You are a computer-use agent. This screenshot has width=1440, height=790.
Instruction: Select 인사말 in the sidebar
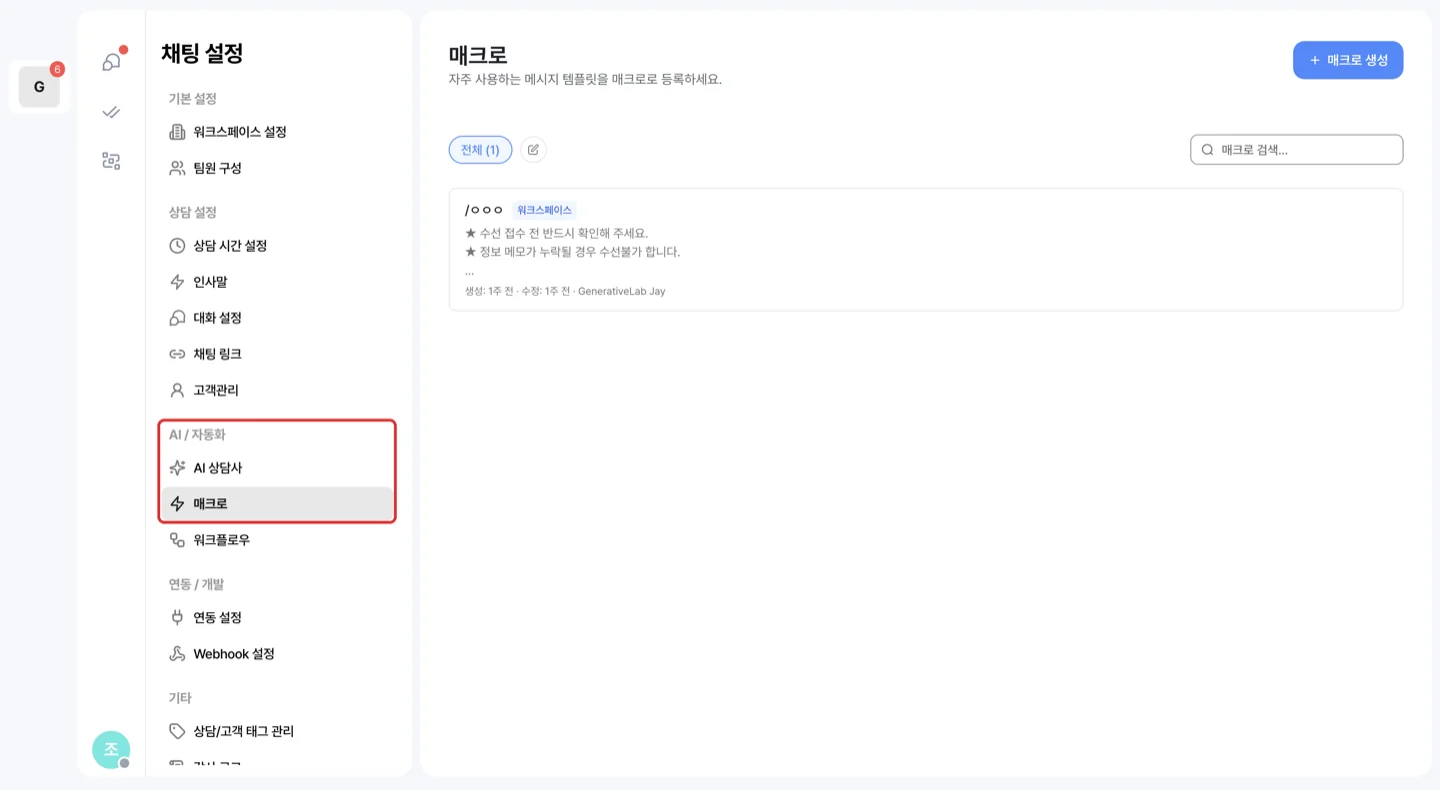click(x=277, y=282)
